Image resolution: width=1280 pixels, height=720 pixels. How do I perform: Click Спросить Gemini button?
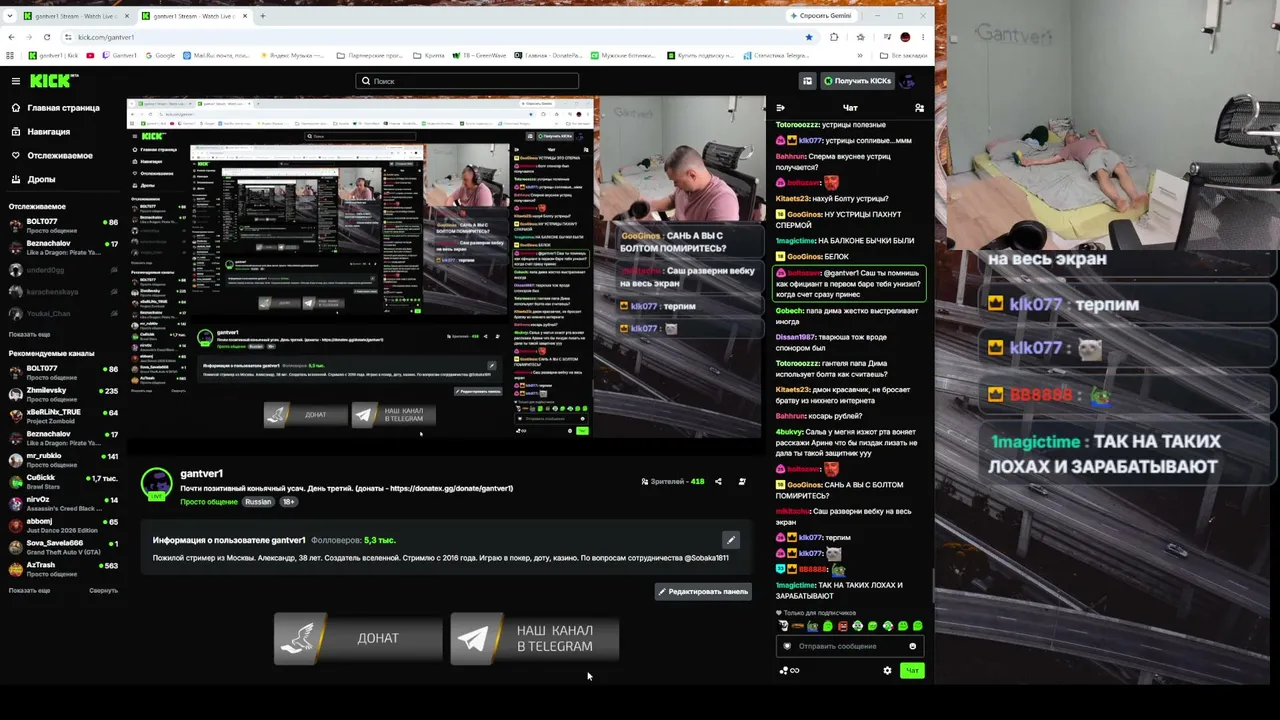coord(822,16)
